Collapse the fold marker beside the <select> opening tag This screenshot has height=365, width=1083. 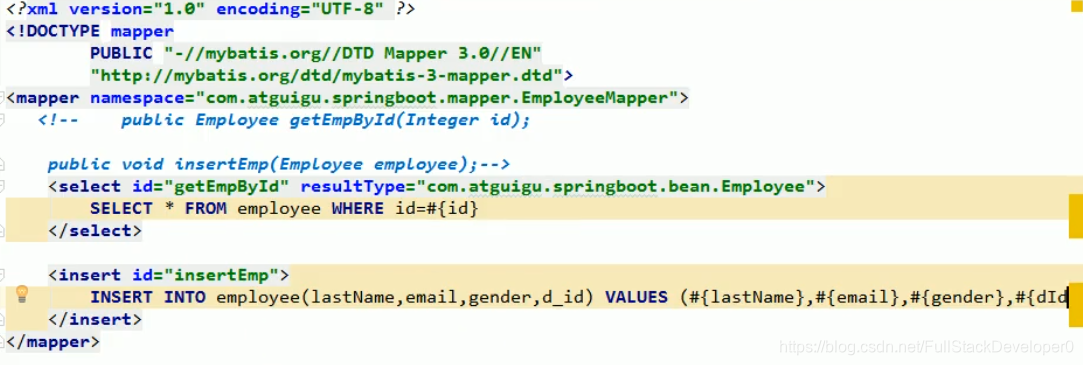coord(2,186)
